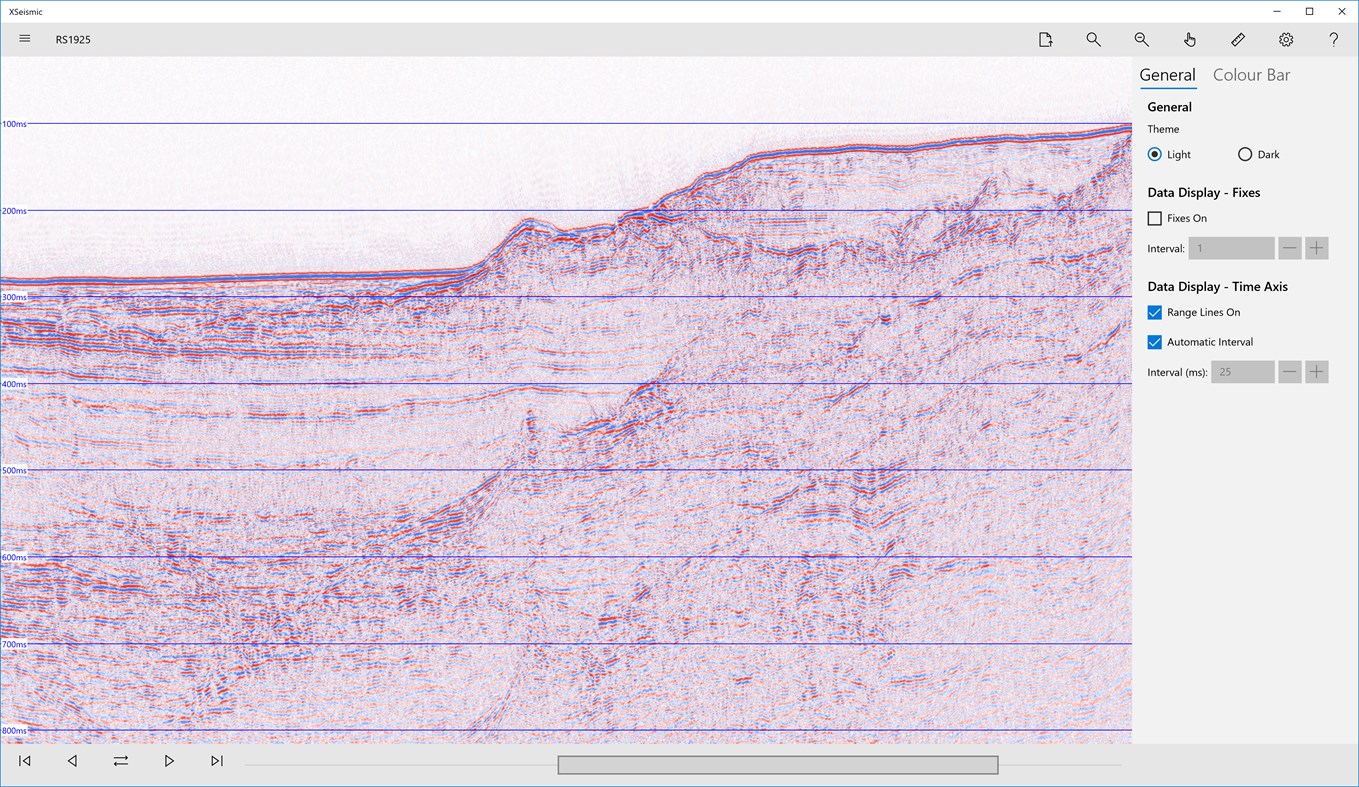Select the measure ruler tool

click(1237, 39)
